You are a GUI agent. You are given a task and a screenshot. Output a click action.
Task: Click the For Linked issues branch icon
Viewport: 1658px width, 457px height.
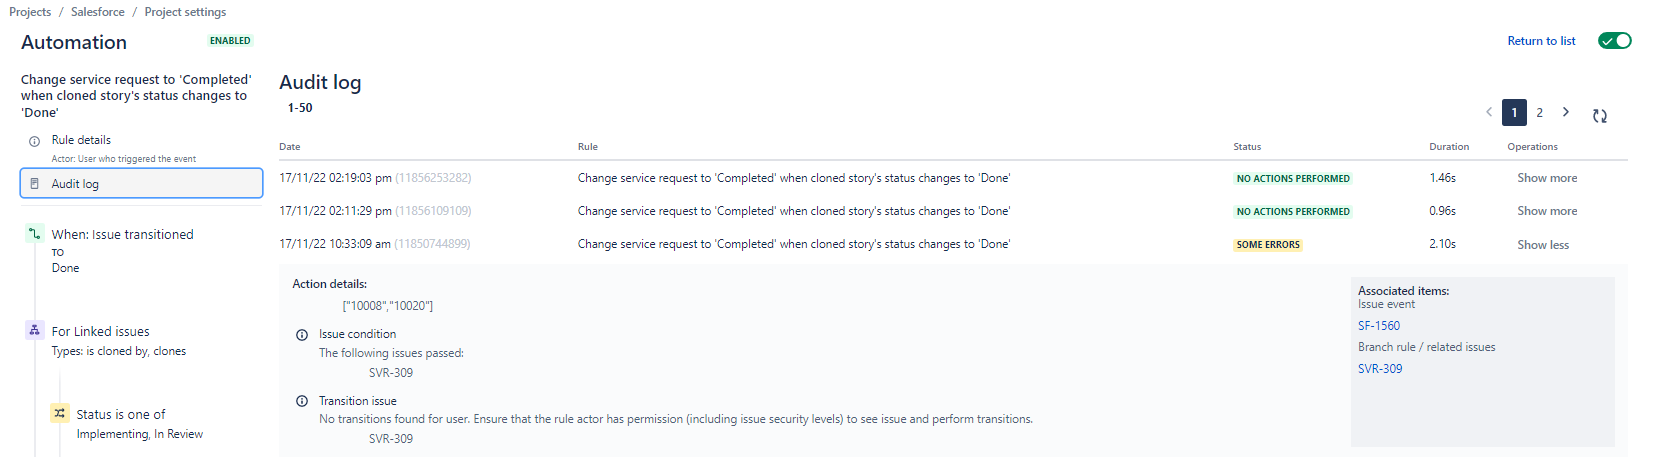click(35, 330)
